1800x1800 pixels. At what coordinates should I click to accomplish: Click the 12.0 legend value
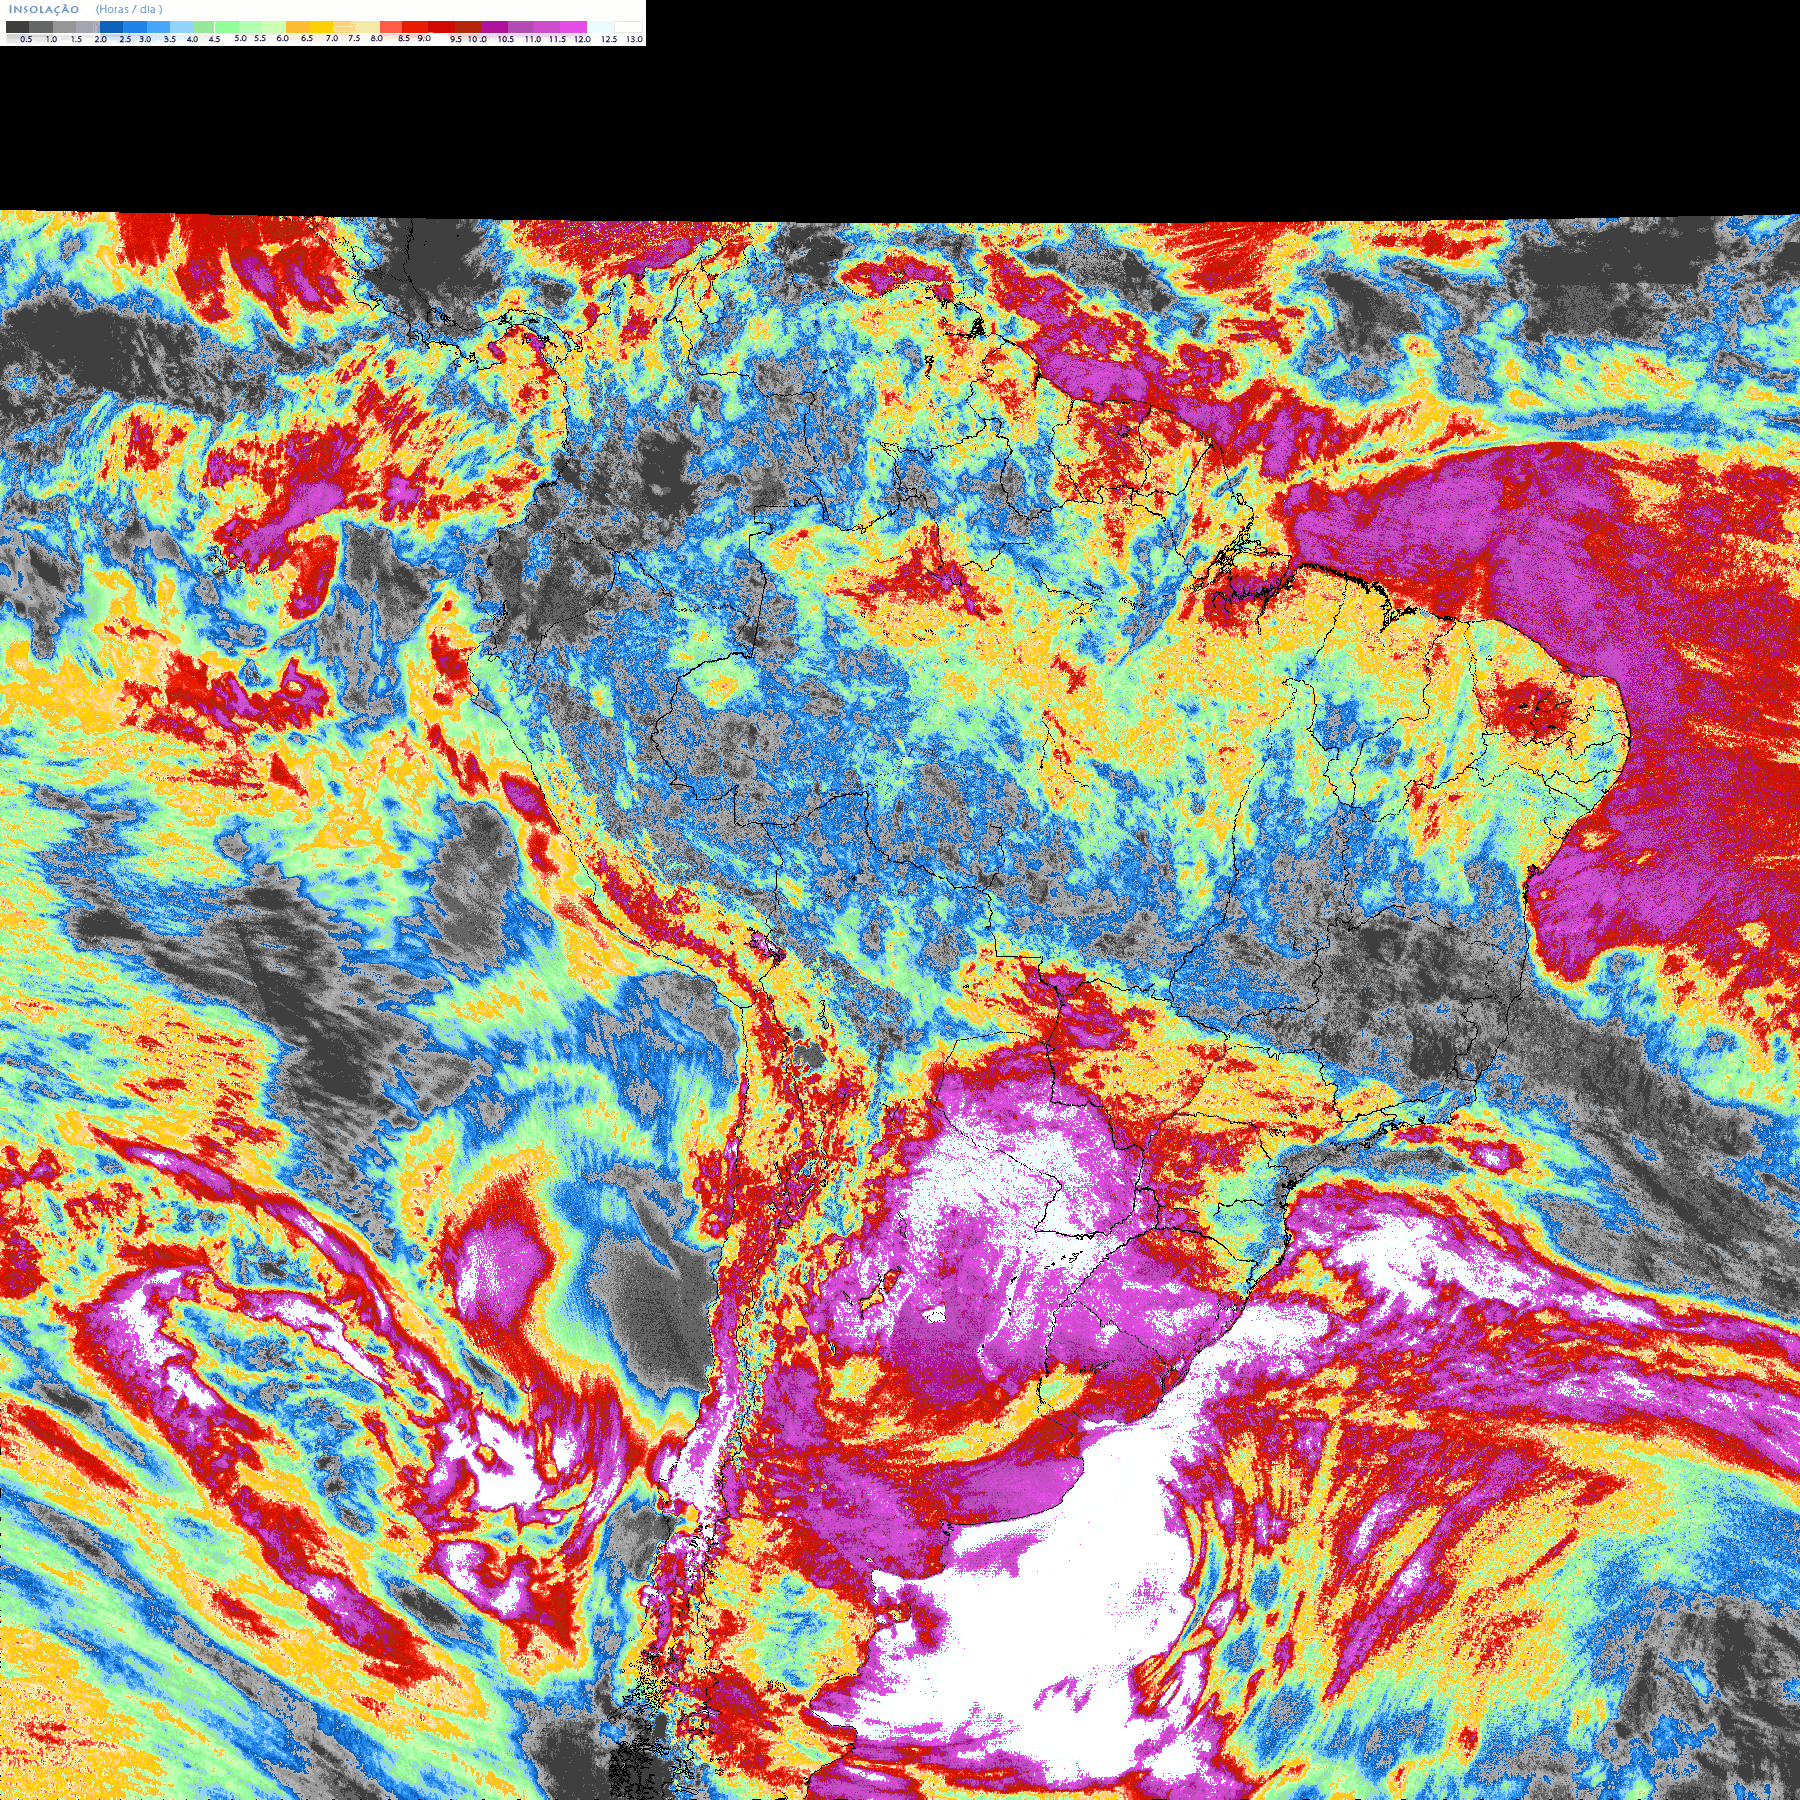click(x=582, y=39)
